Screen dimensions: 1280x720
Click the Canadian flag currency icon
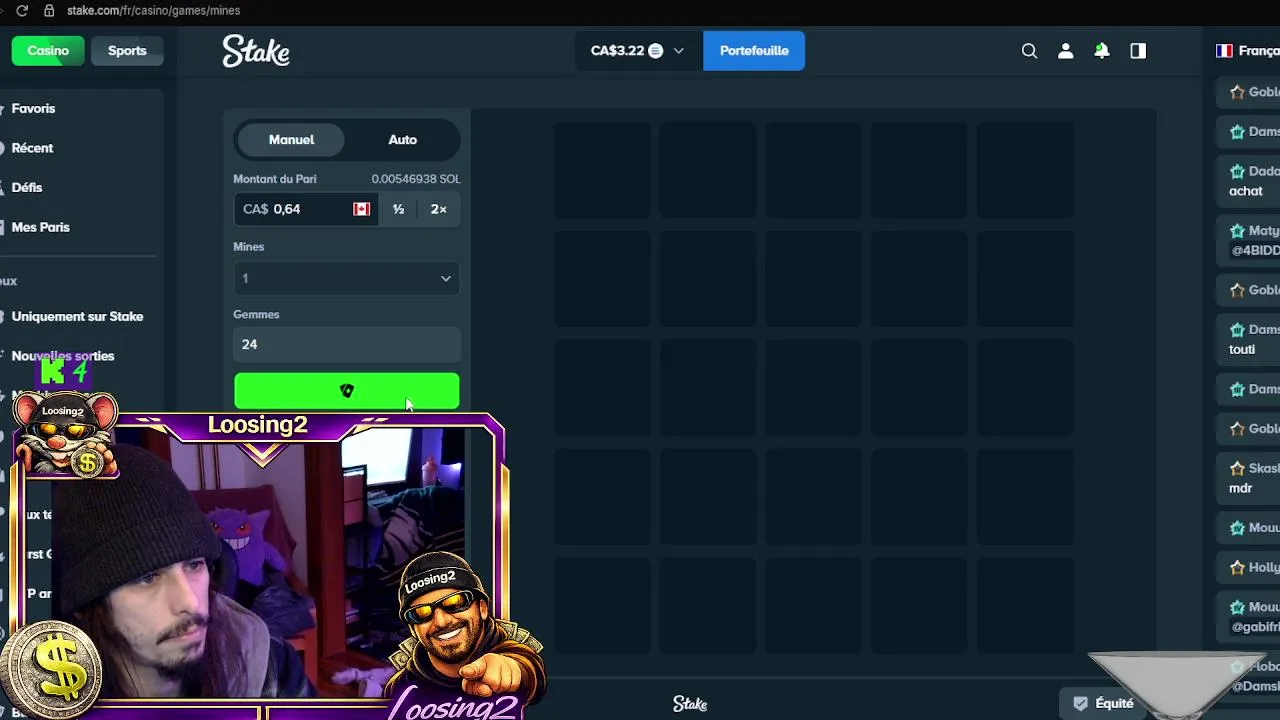click(361, 209)
